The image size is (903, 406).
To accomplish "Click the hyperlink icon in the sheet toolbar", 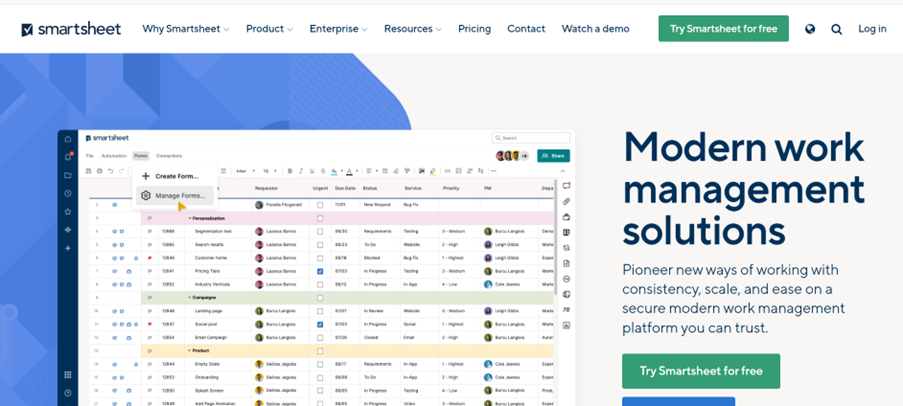I will click(x=447, y=171).
